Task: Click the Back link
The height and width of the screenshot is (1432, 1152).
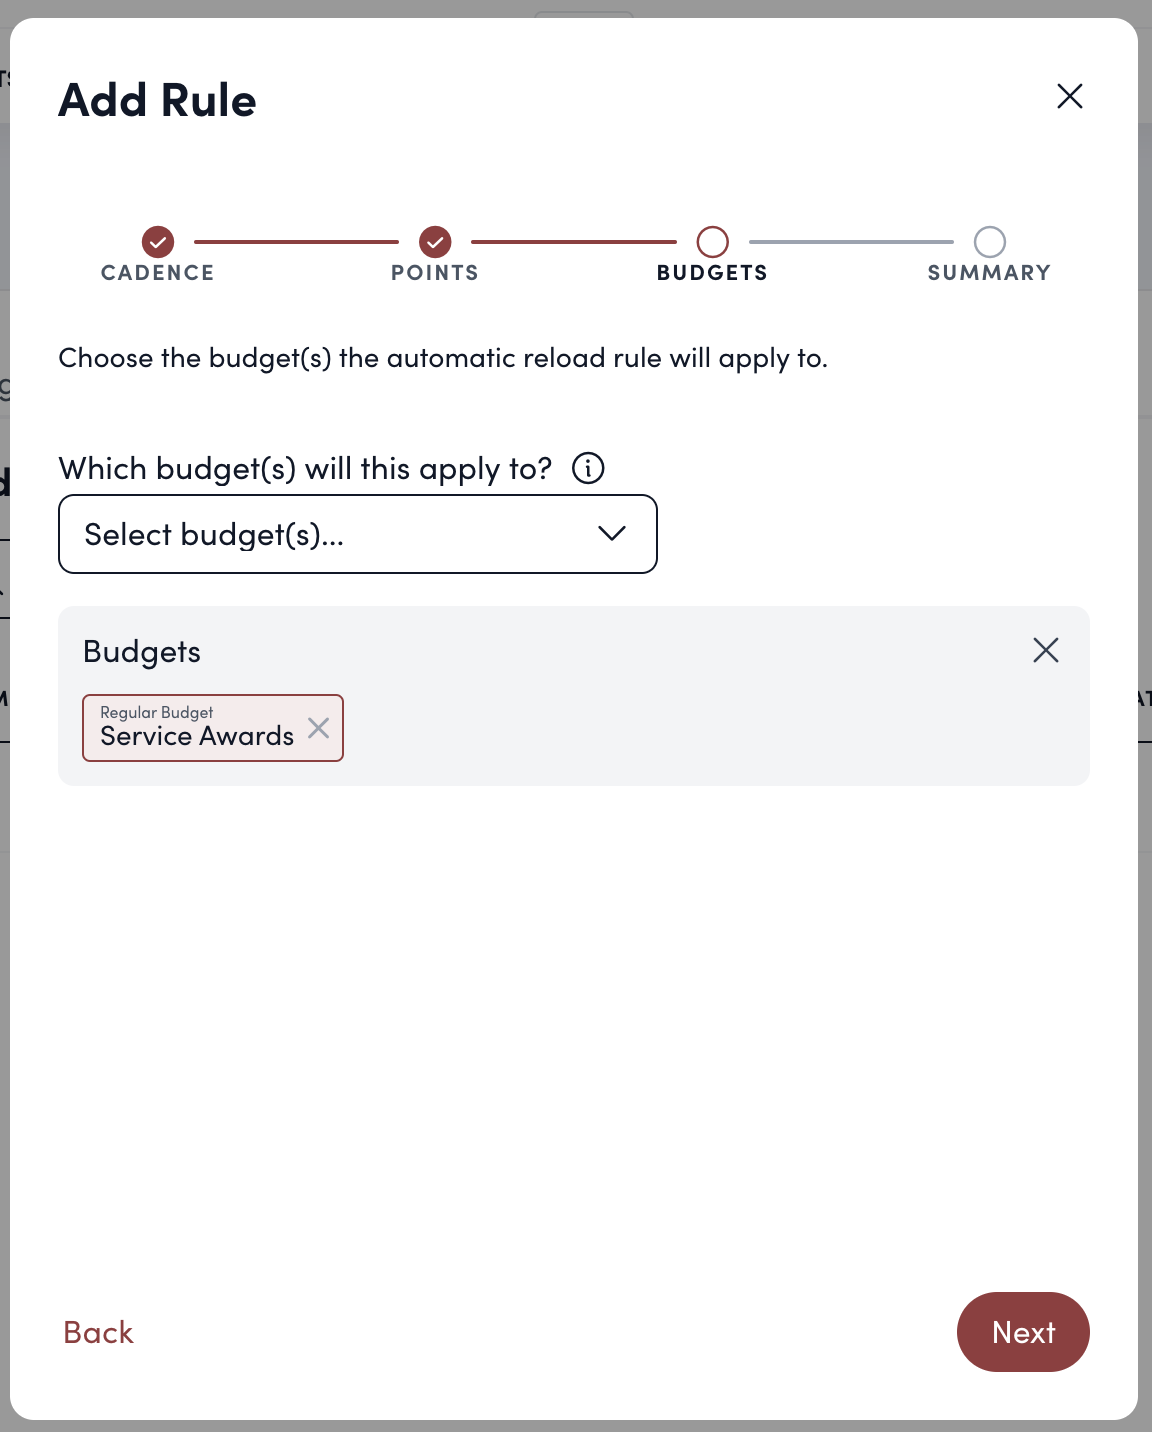Action: pyautogui.click(x=98, y=1332)
